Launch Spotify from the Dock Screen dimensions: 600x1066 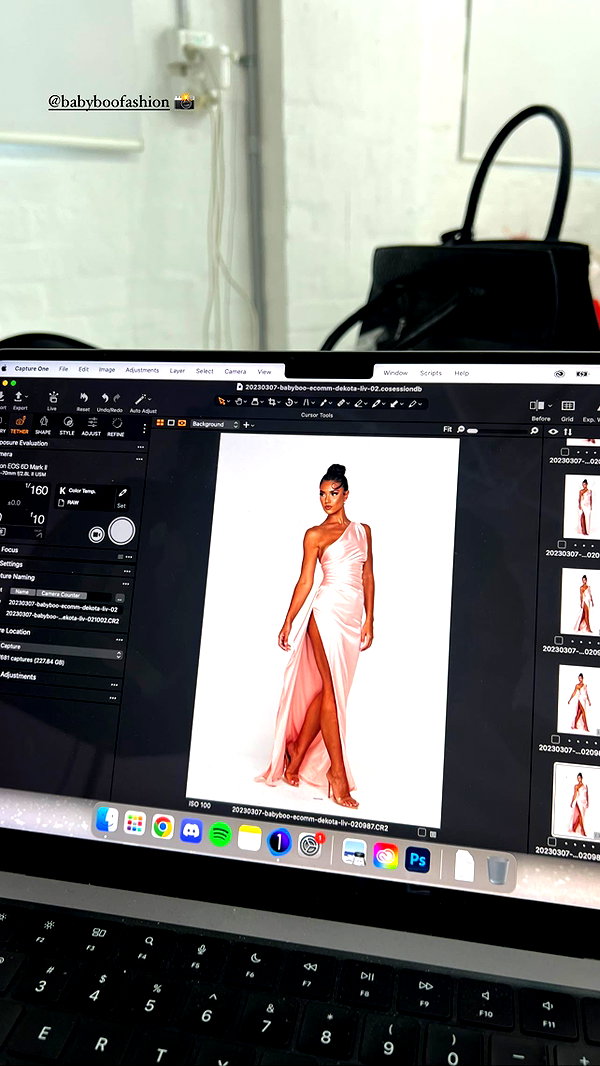click(x=220, y=834)
